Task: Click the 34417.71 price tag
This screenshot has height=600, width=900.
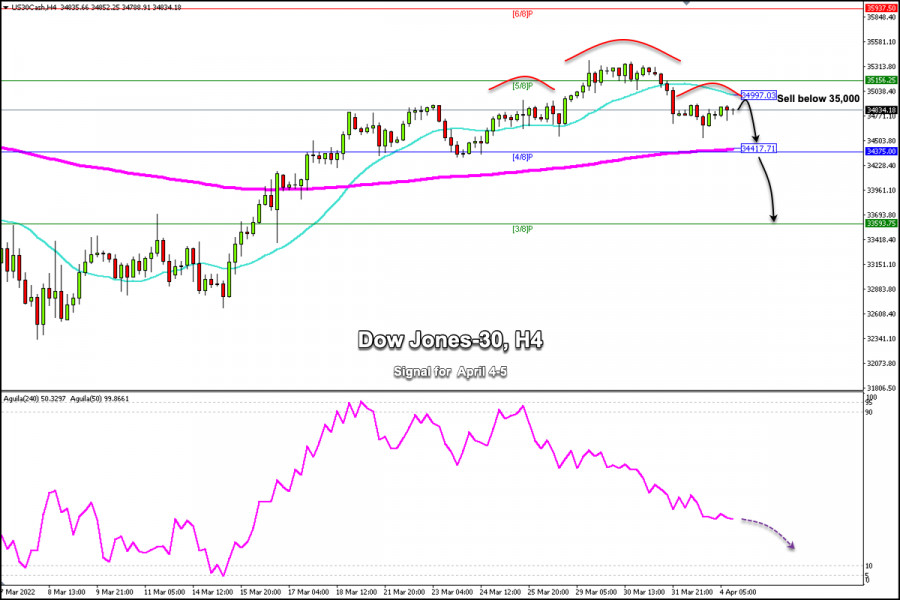Action: (758, 148)
